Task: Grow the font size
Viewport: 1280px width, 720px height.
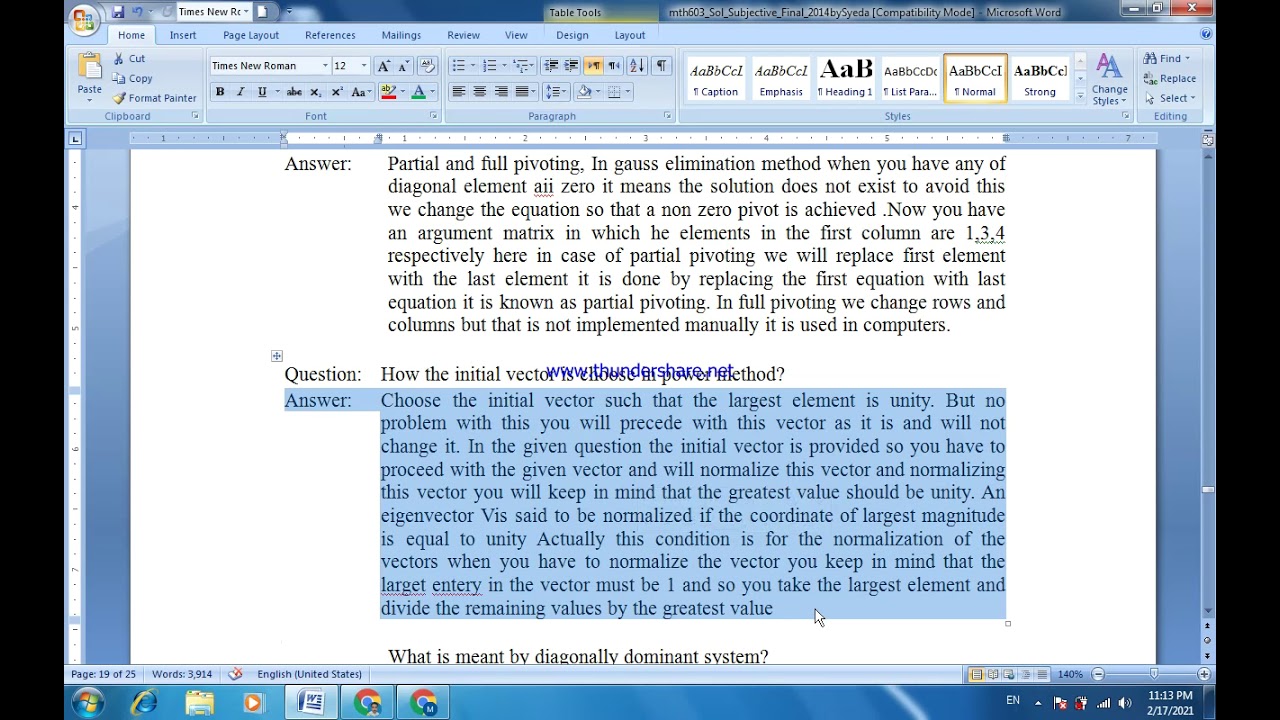Action: (383, 66)
